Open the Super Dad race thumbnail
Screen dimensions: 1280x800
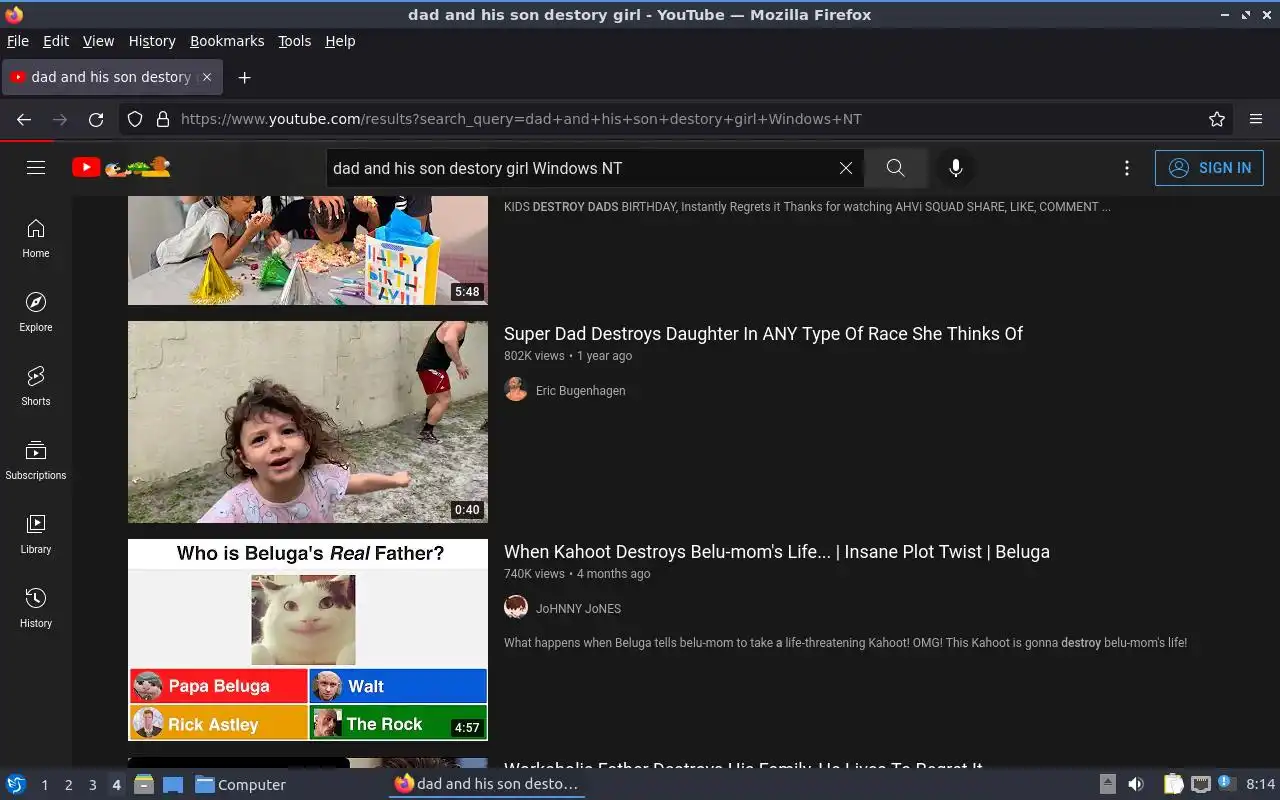pyautogui.click(x=308, y=422)
